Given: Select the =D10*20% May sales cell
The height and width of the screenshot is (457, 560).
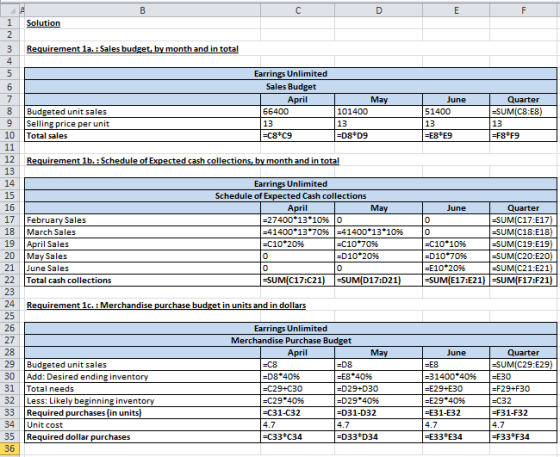Looking at the screenshot, I should pos(379,256).
